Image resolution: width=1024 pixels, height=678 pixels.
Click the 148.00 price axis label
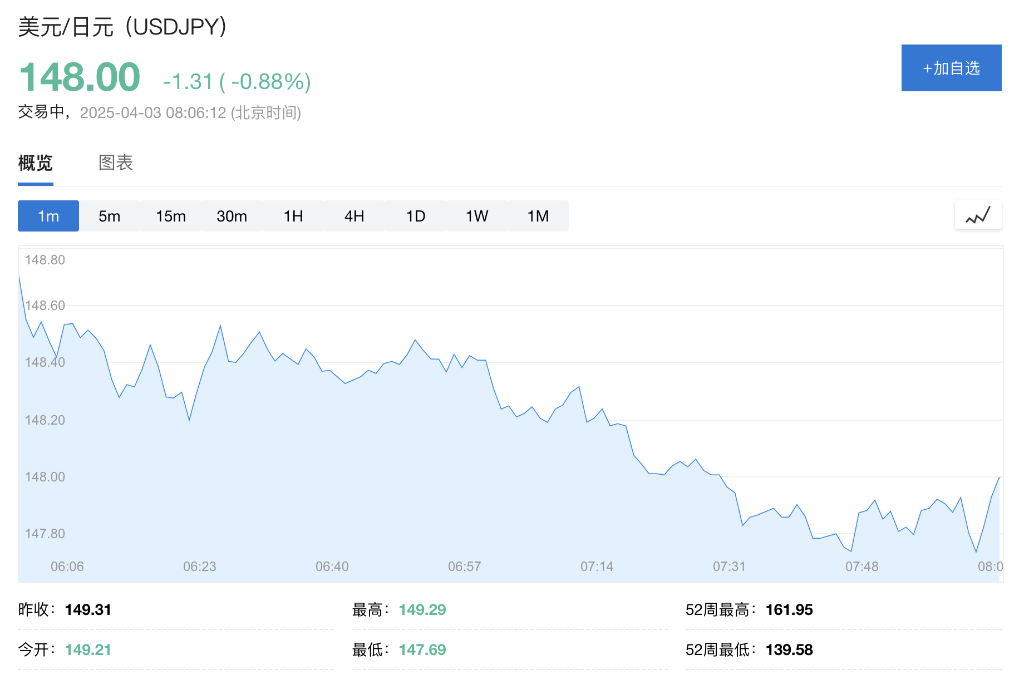pyautogui.click(x=45, y=477)
